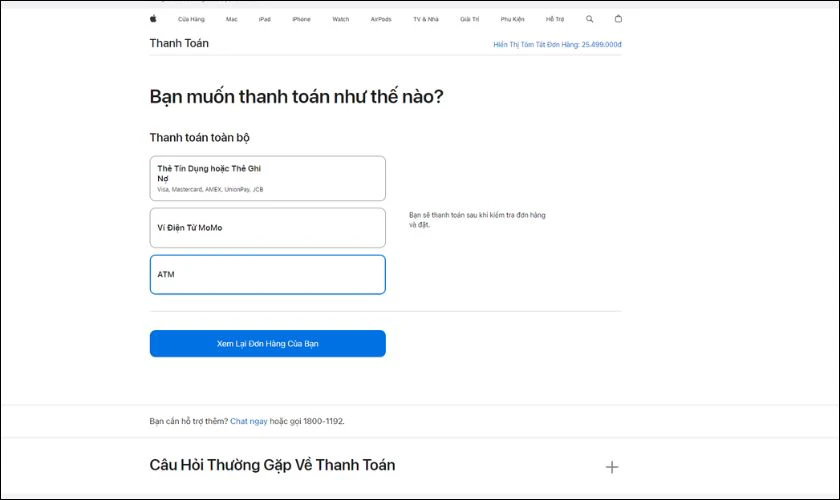Go to the Mac menu item
This screenshot has width=840, height=500.
point(231,19)
